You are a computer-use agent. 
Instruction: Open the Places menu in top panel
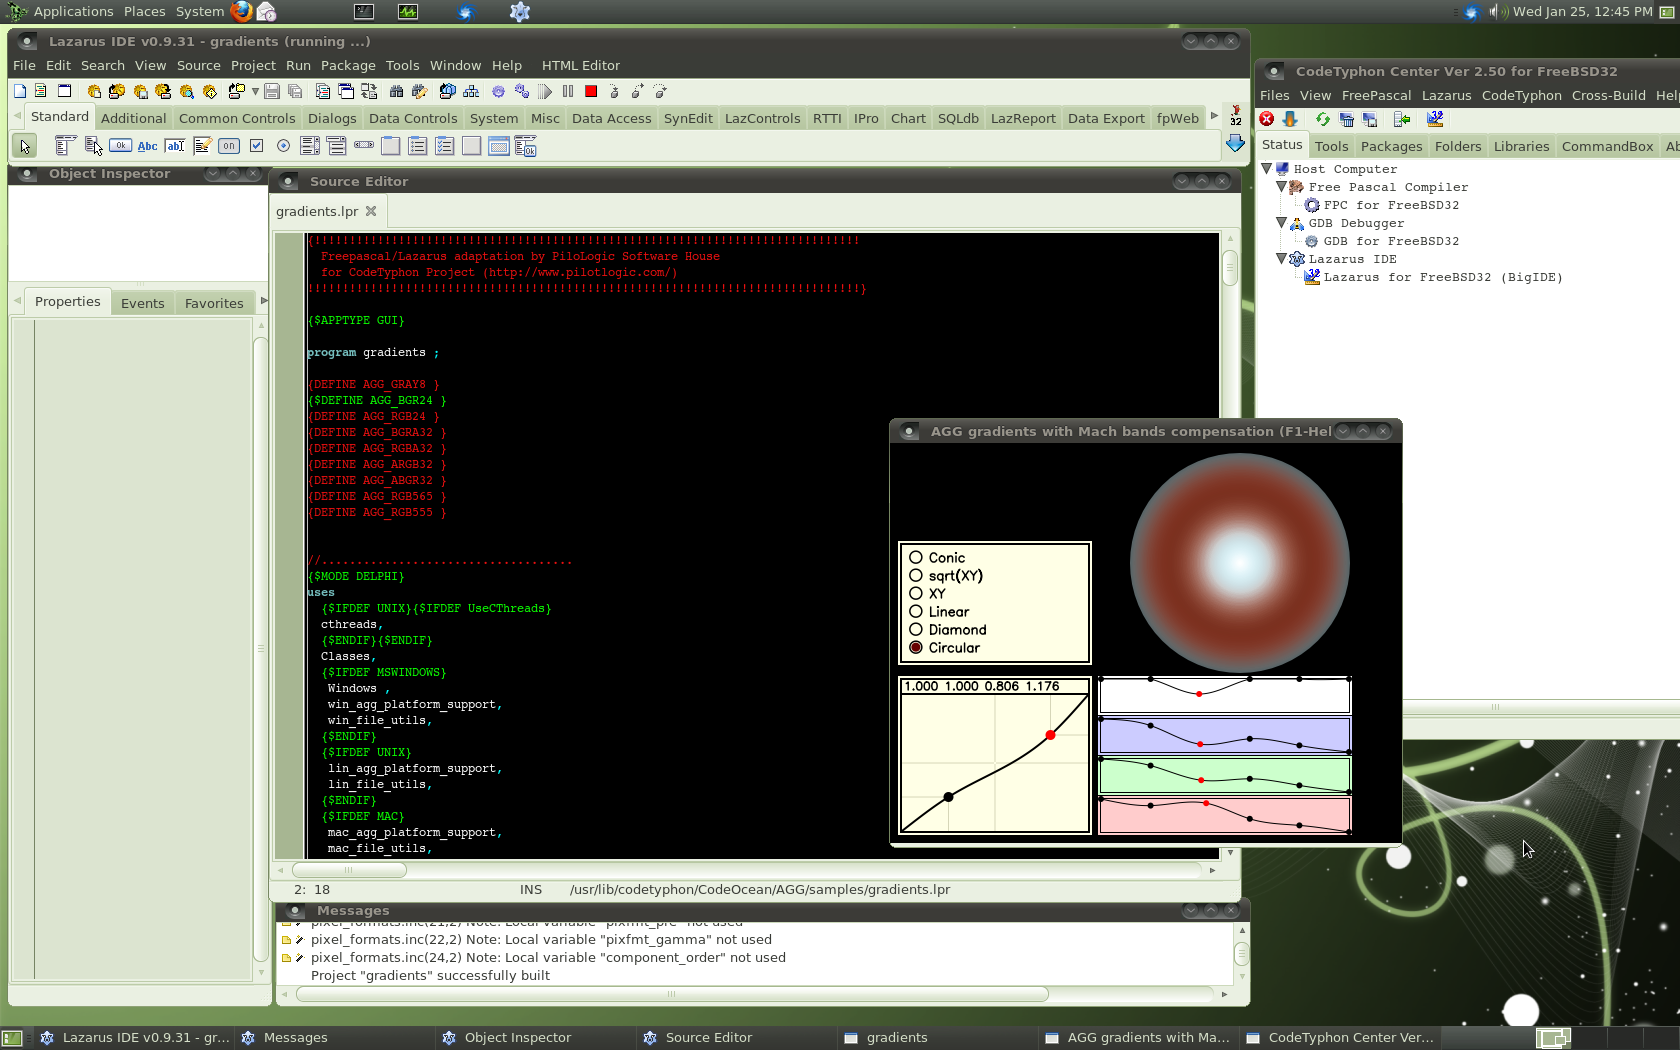pos(145,11)
